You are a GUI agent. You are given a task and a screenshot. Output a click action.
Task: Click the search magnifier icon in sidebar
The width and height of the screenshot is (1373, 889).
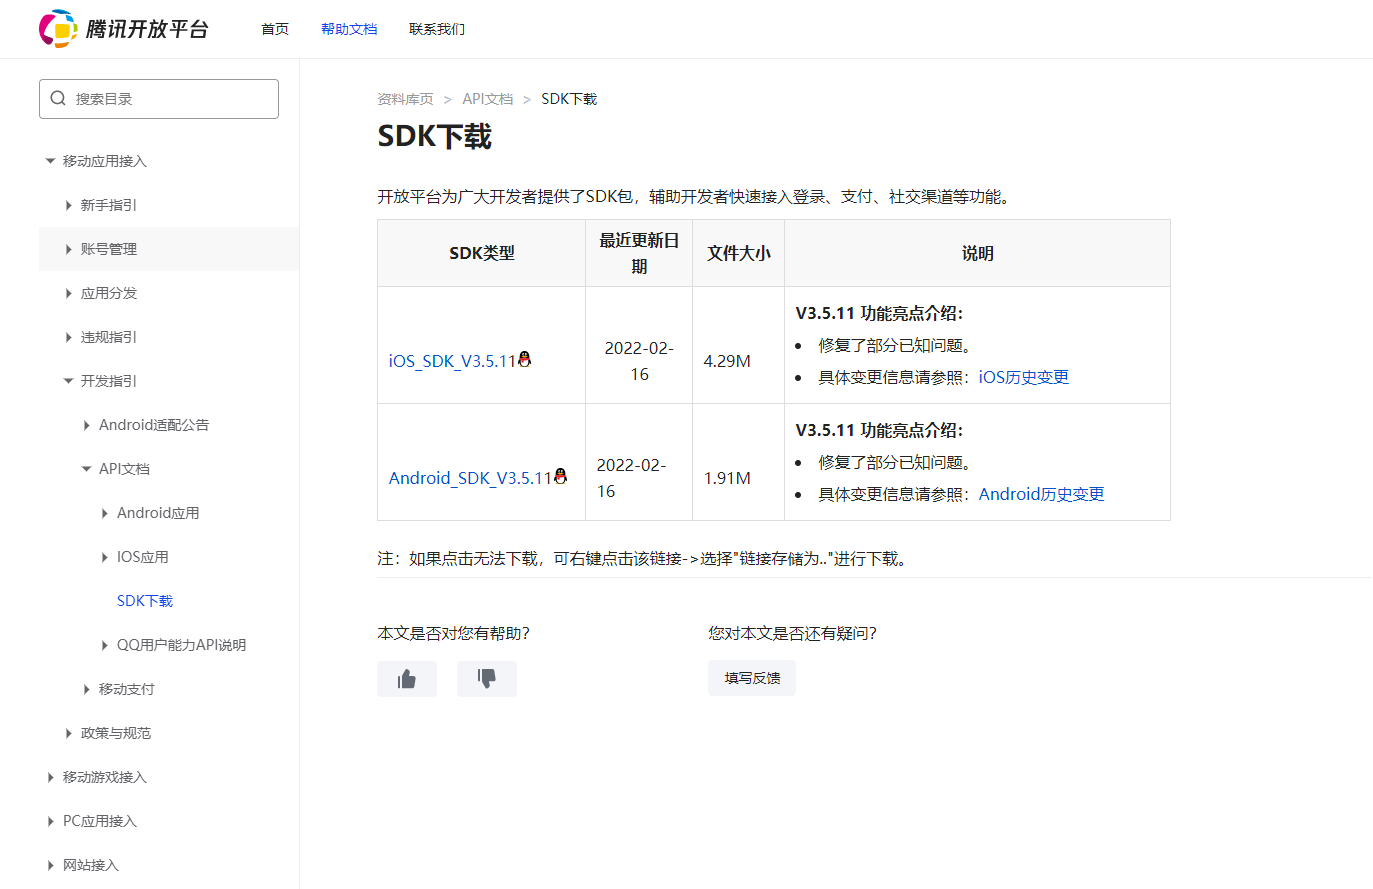pyautogui.click(x=57, y=98)
